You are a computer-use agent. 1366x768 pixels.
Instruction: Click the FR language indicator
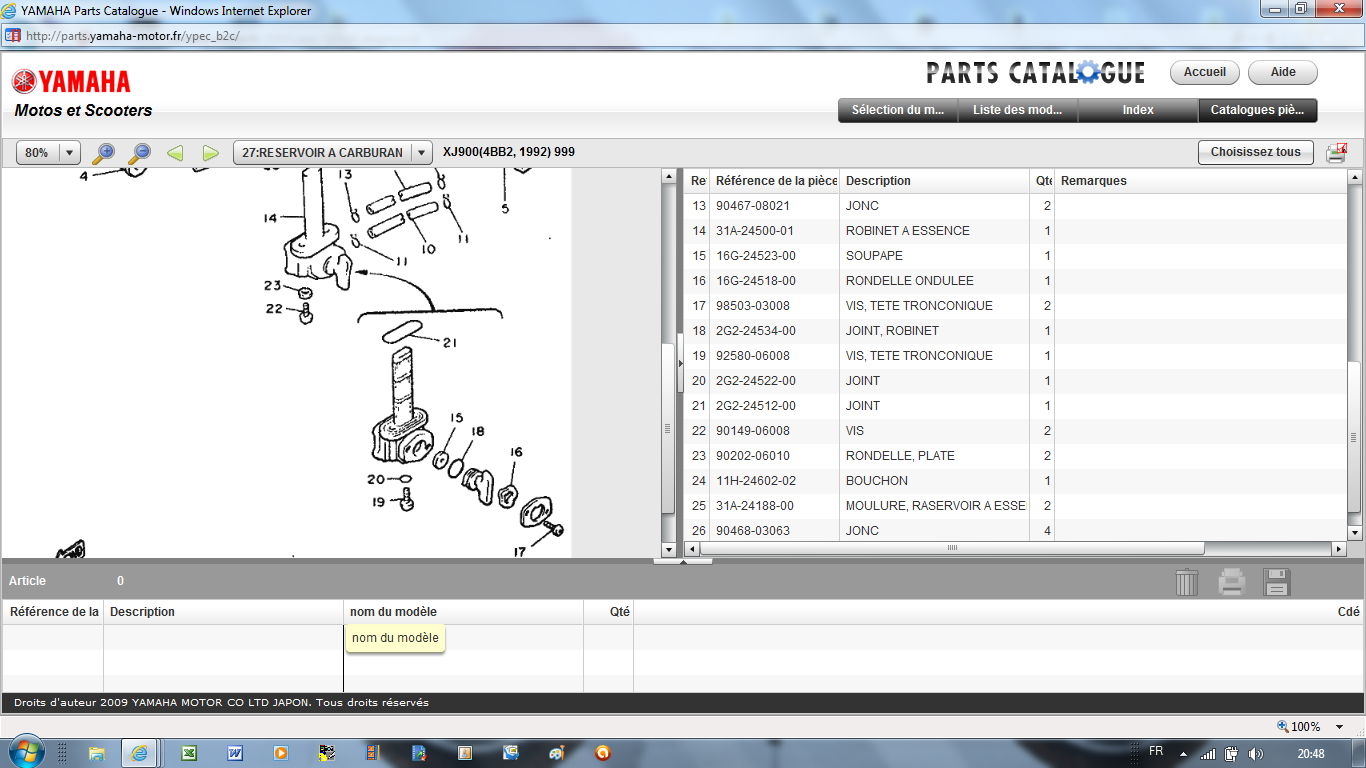point(1156,751)
